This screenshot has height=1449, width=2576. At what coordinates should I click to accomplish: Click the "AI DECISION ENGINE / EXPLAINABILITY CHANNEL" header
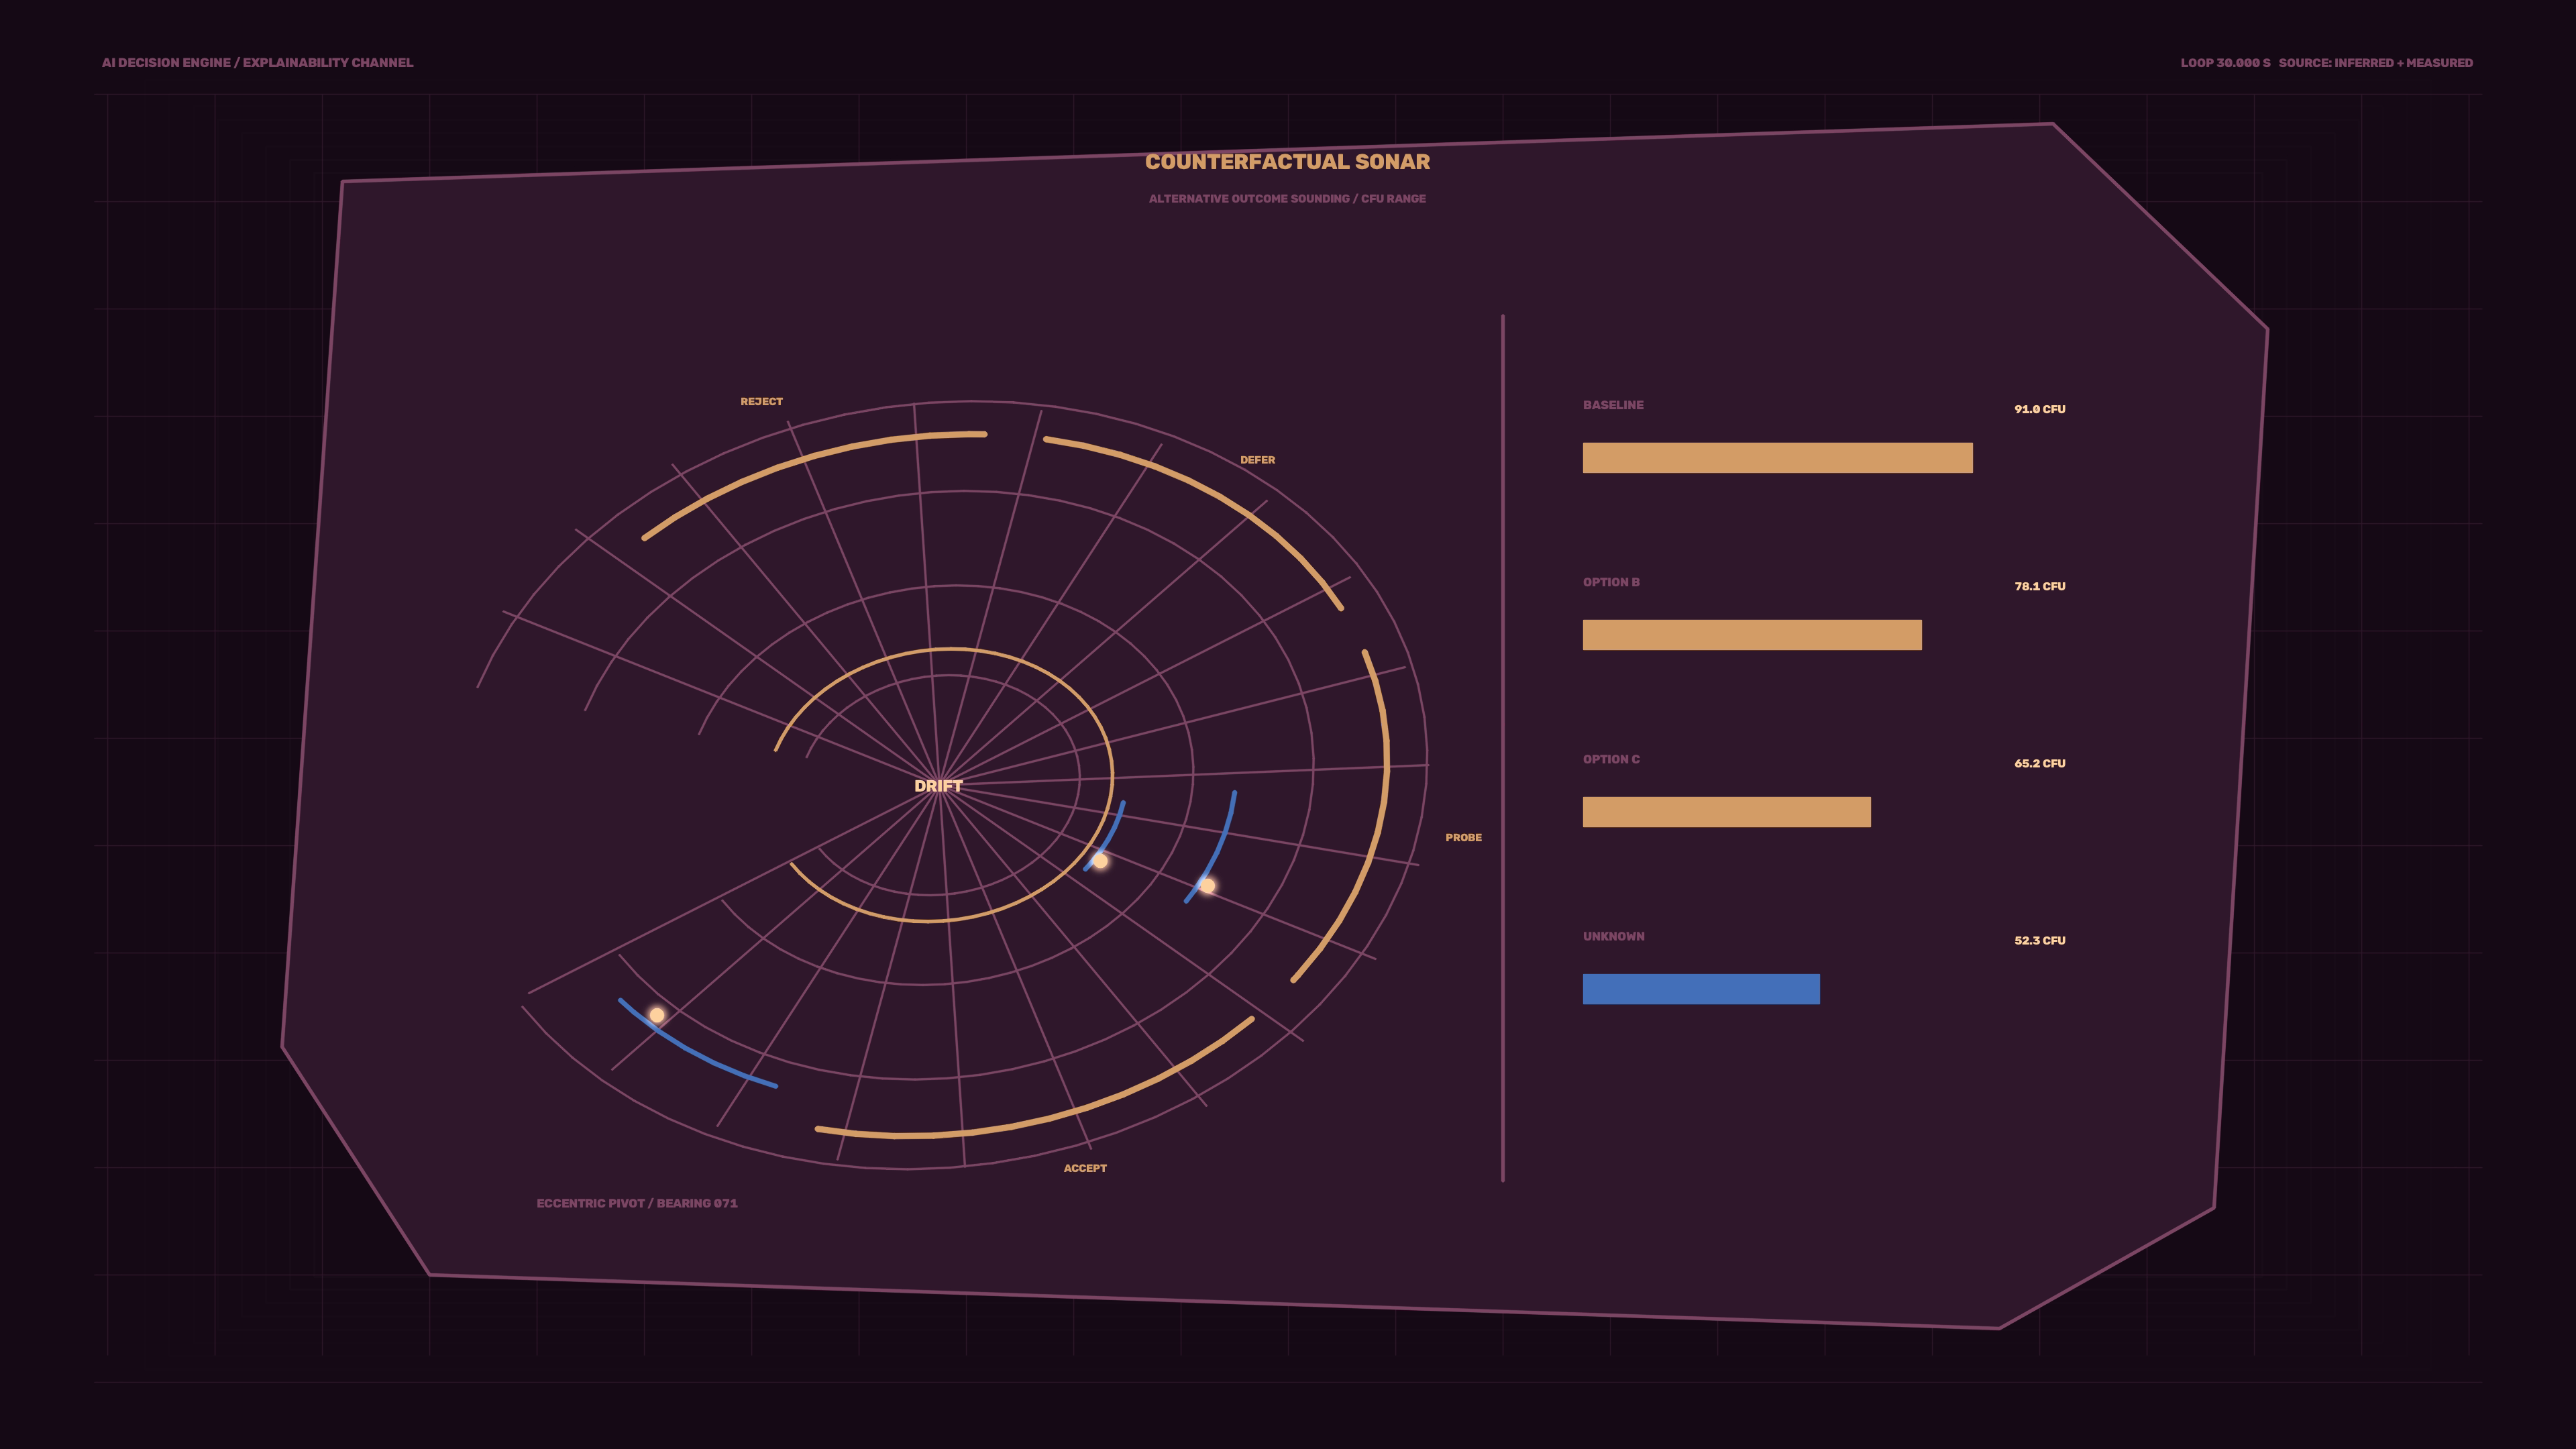tap(257, 63)
